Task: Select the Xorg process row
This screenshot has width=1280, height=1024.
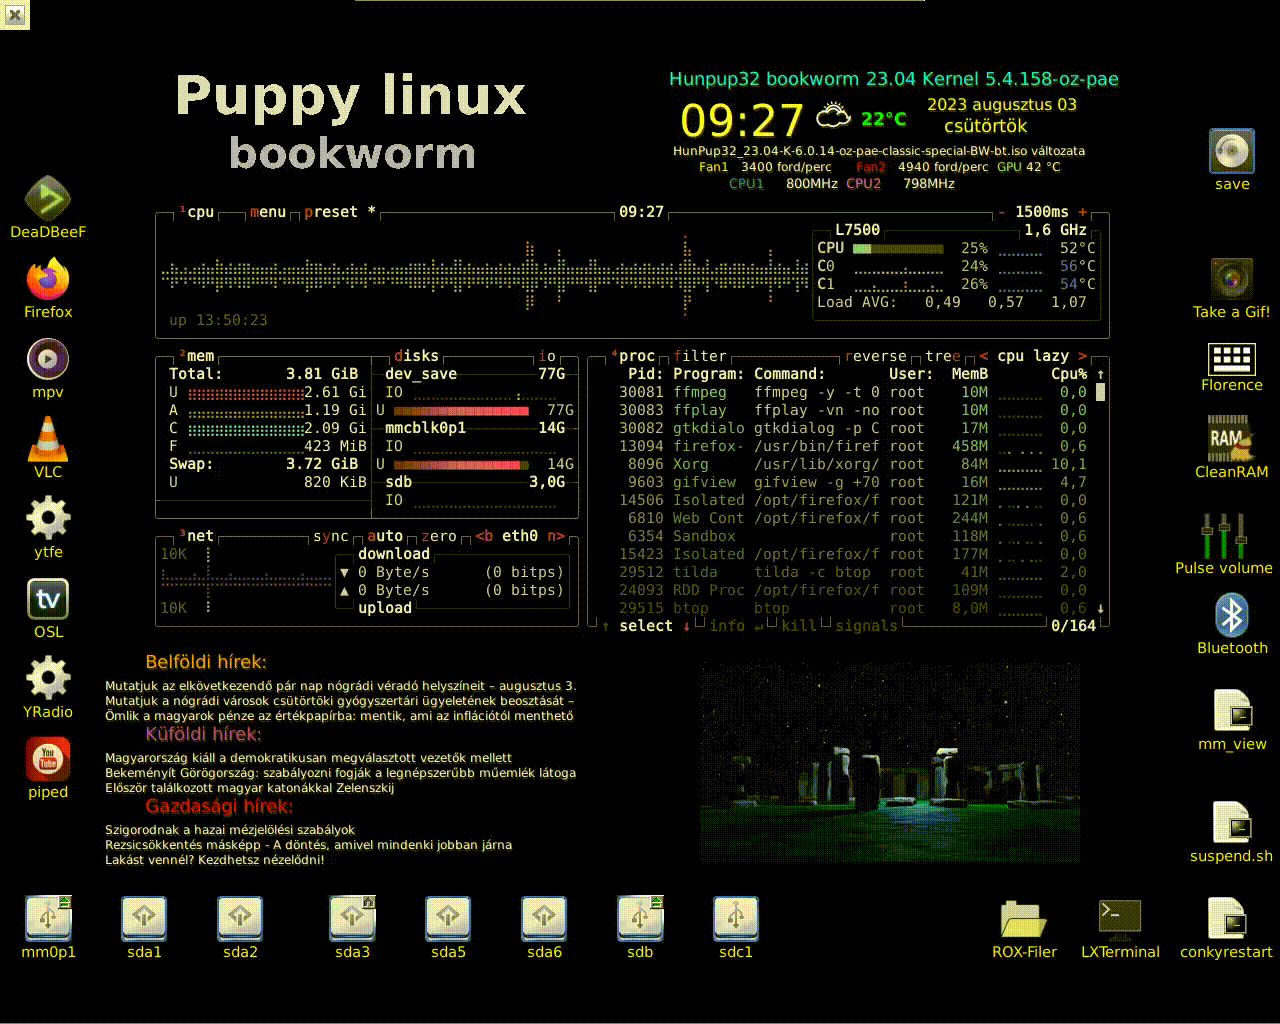Action: (853, 464)
